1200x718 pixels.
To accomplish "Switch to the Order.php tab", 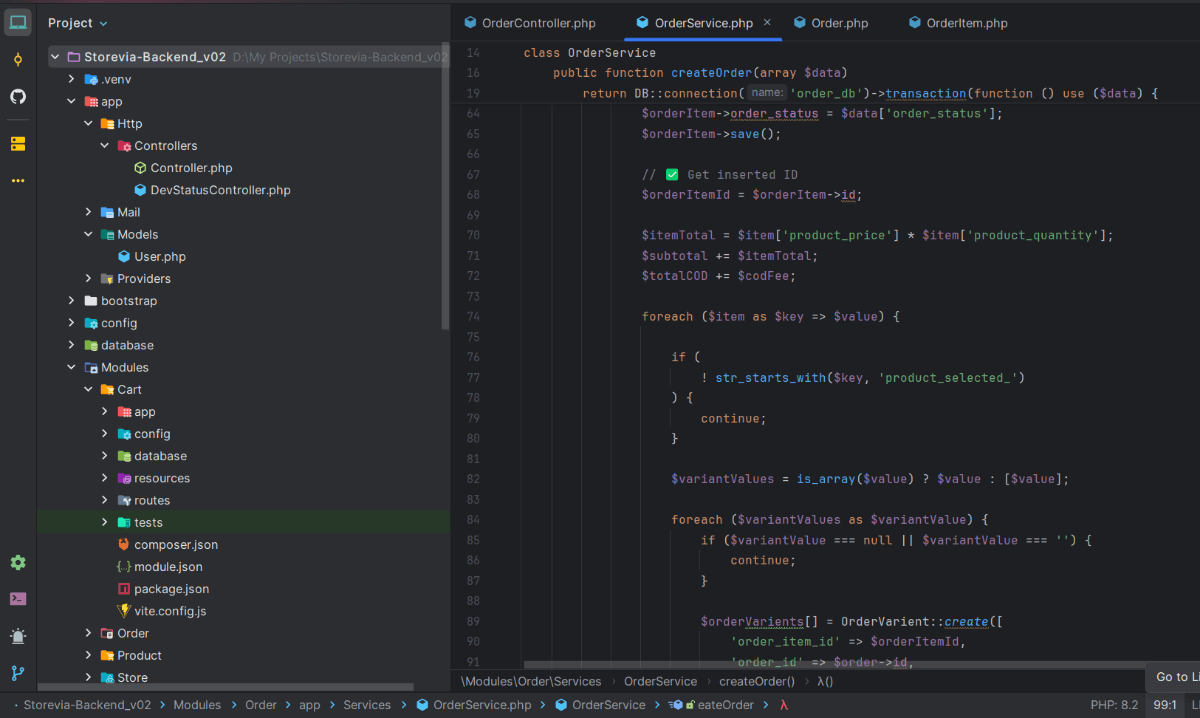I will click(x=832, y=23).
